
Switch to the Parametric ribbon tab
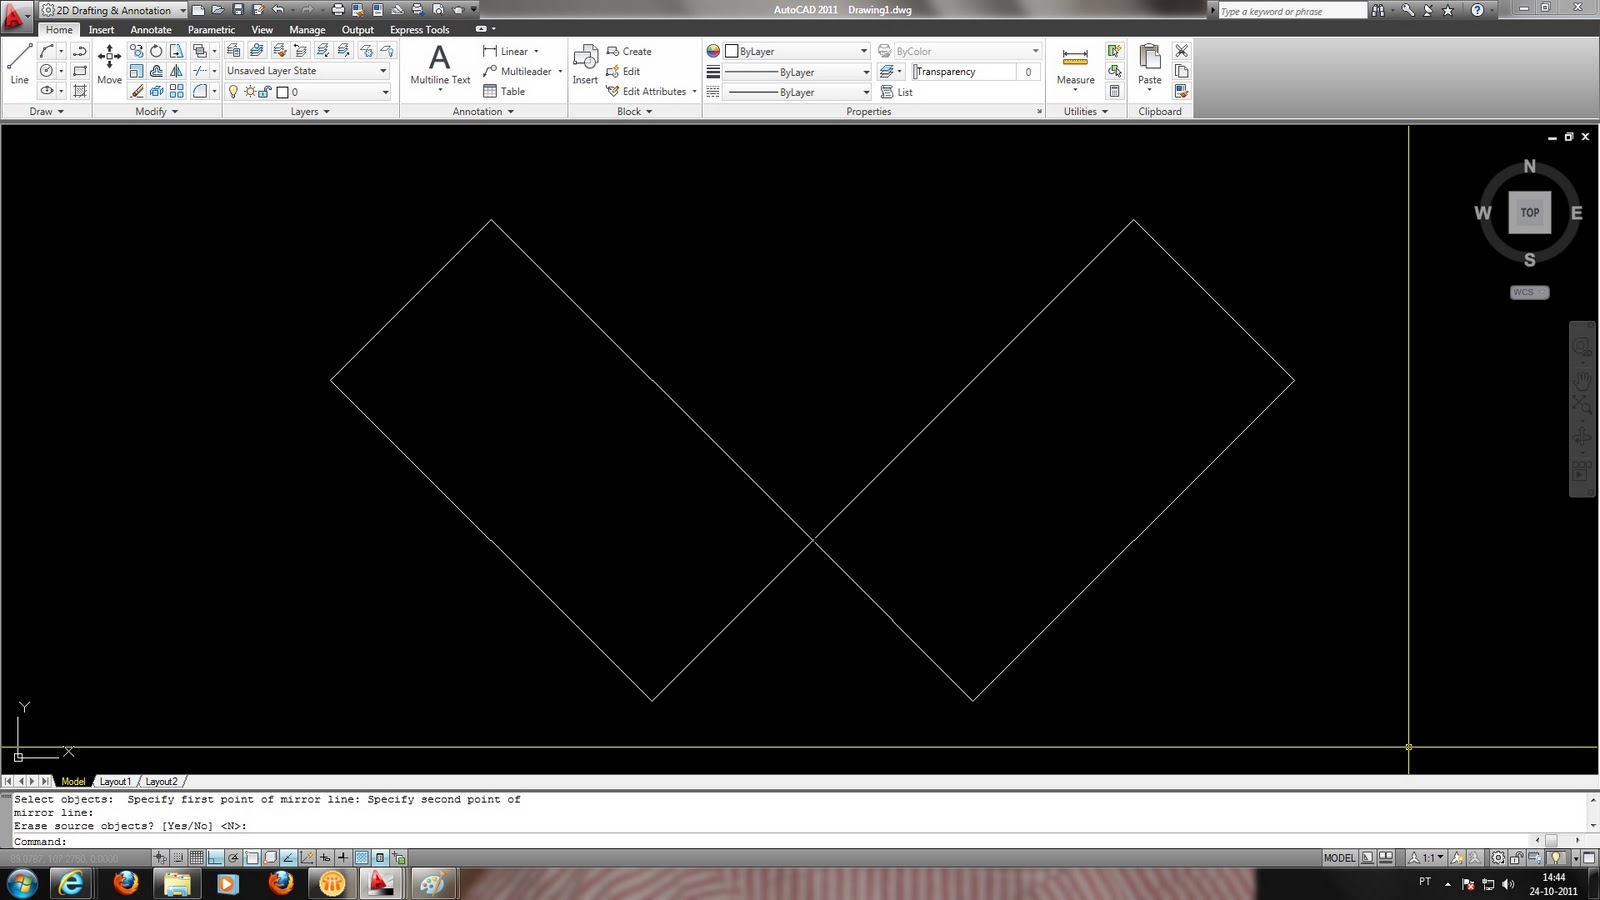(211, 29)
